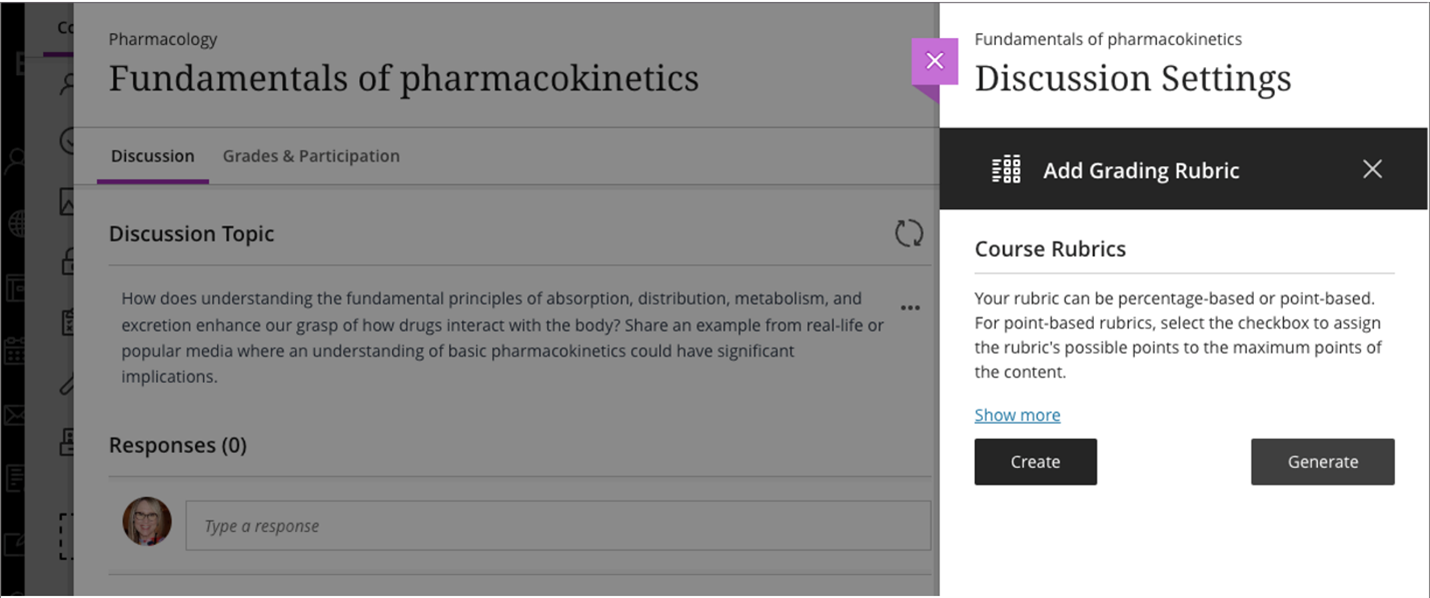Dismiss the Add Grading Rubric bar
The width and height of the screenshot is (1430, 598).
point(1372,169)
